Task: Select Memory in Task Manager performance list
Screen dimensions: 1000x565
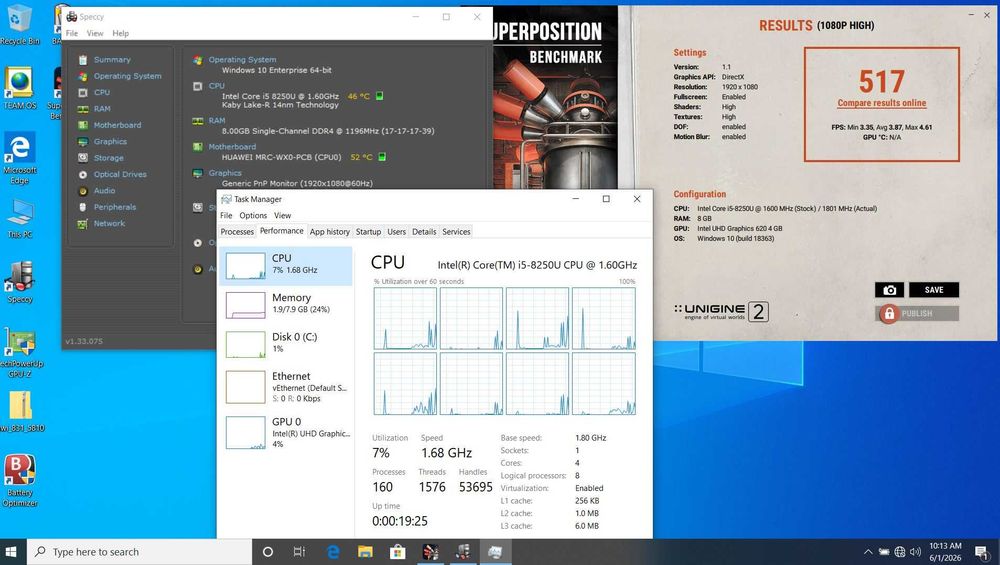Action: (286, 305)
